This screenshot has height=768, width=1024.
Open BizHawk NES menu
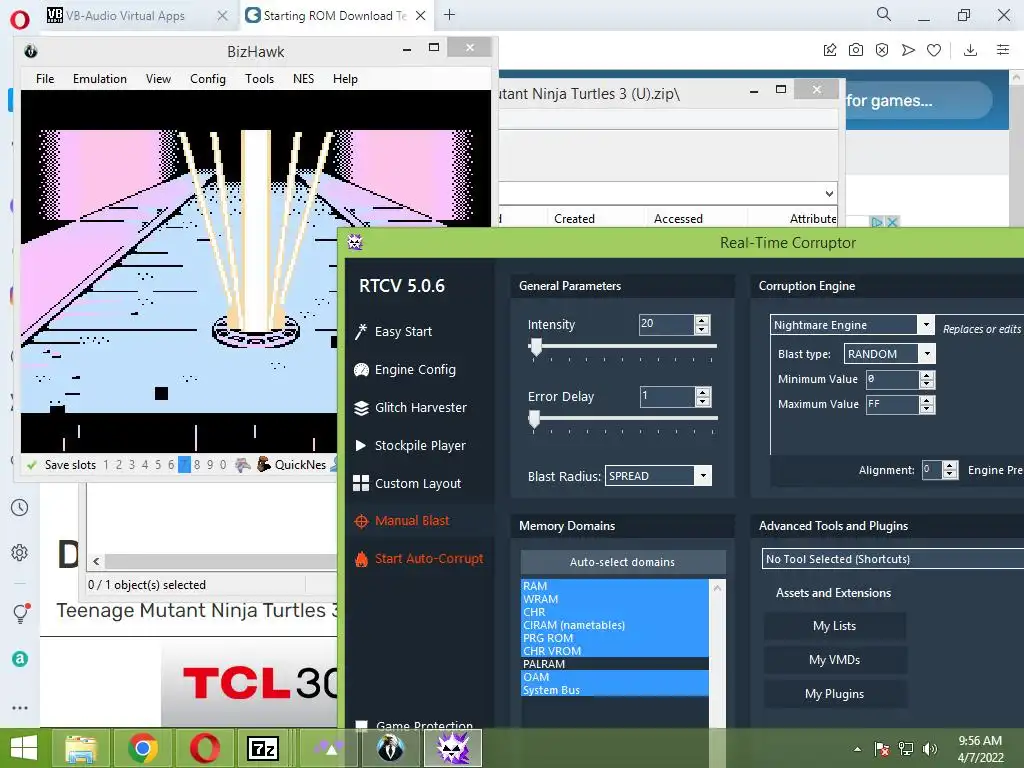(x=303, y=79)
